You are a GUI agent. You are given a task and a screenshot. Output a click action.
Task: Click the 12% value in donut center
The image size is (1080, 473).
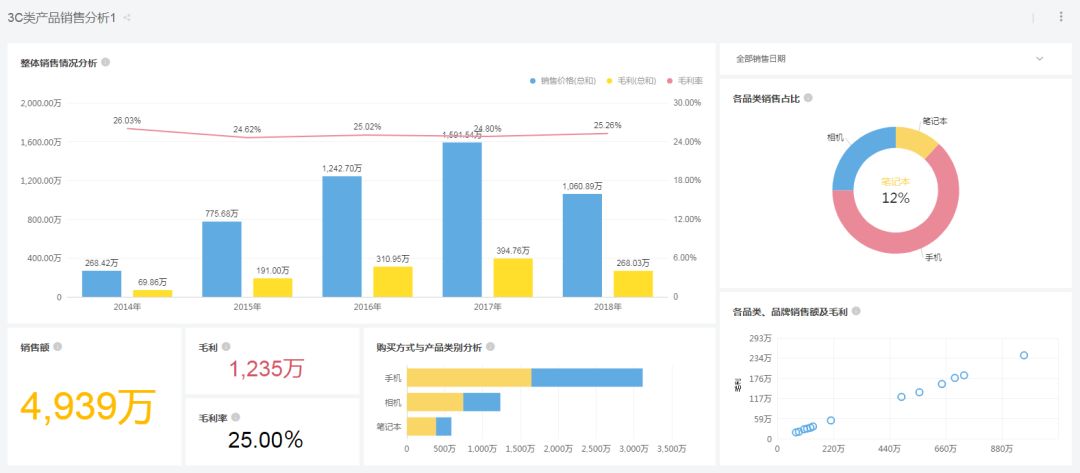(895, 198)
